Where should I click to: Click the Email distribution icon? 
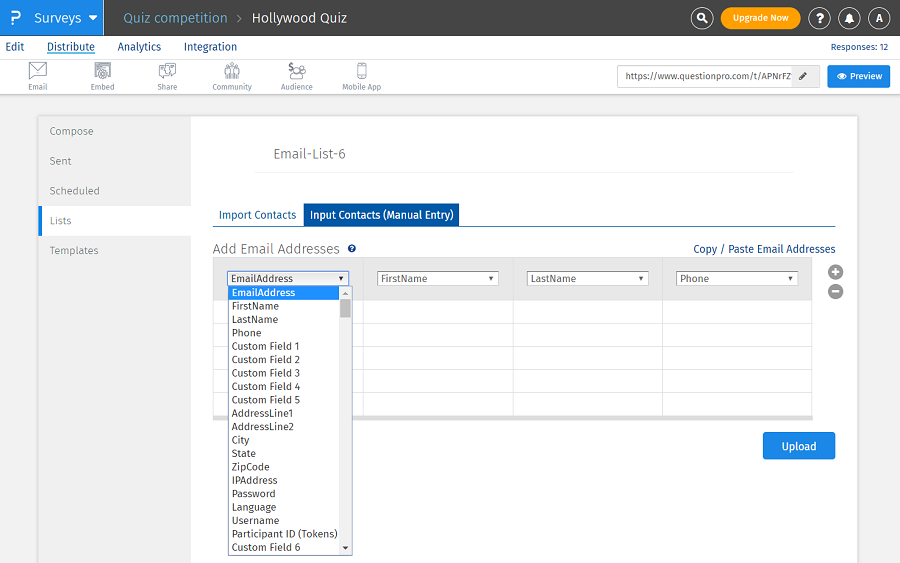click(38, 76)
